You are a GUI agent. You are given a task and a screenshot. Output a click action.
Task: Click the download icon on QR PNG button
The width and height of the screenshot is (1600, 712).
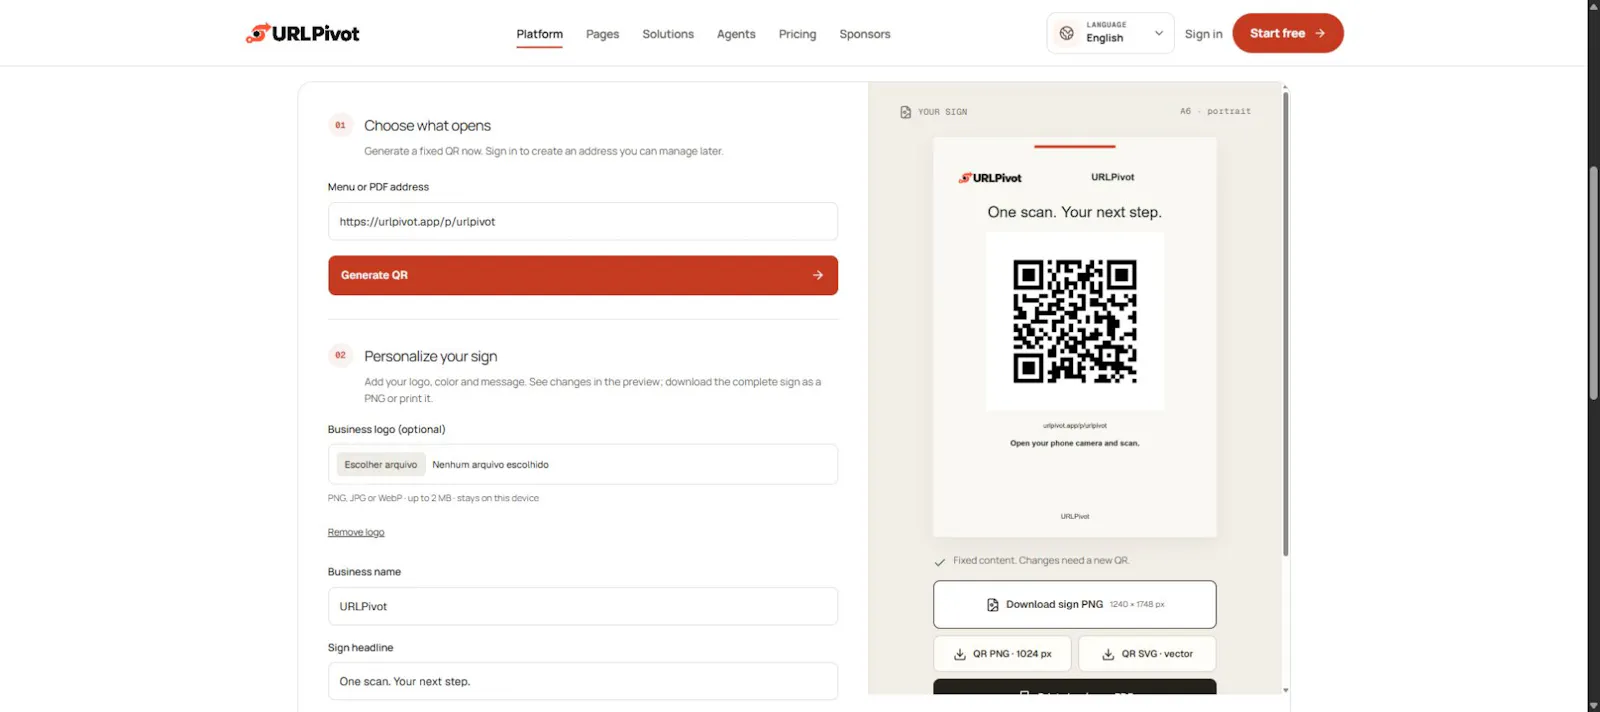click(960, 654)
